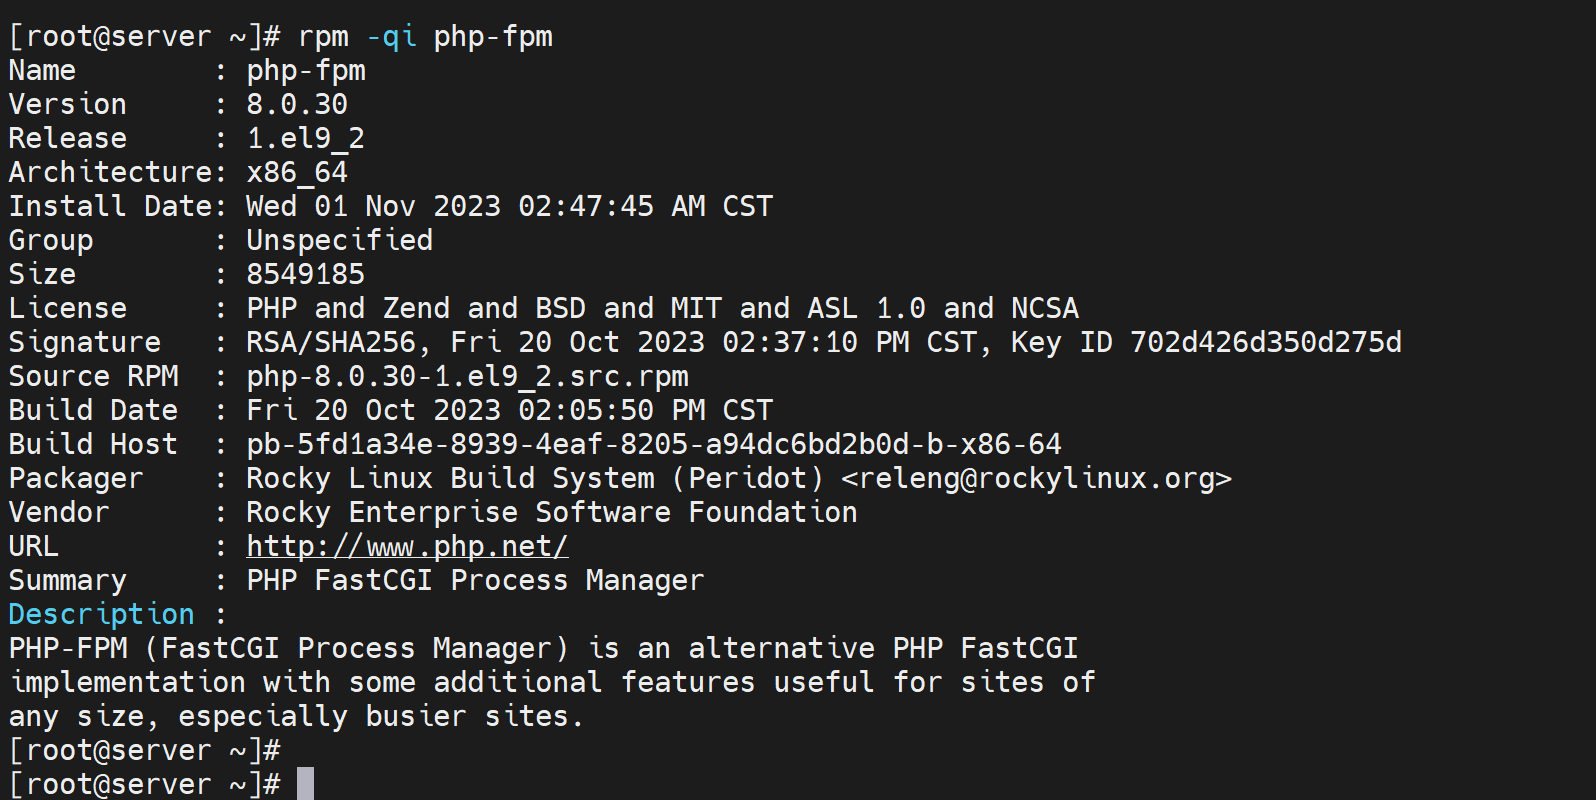
Task: Click the 'PHP FastCGI Process Manager' summary text
Action: pyautogui.click(x=475, y=581)
